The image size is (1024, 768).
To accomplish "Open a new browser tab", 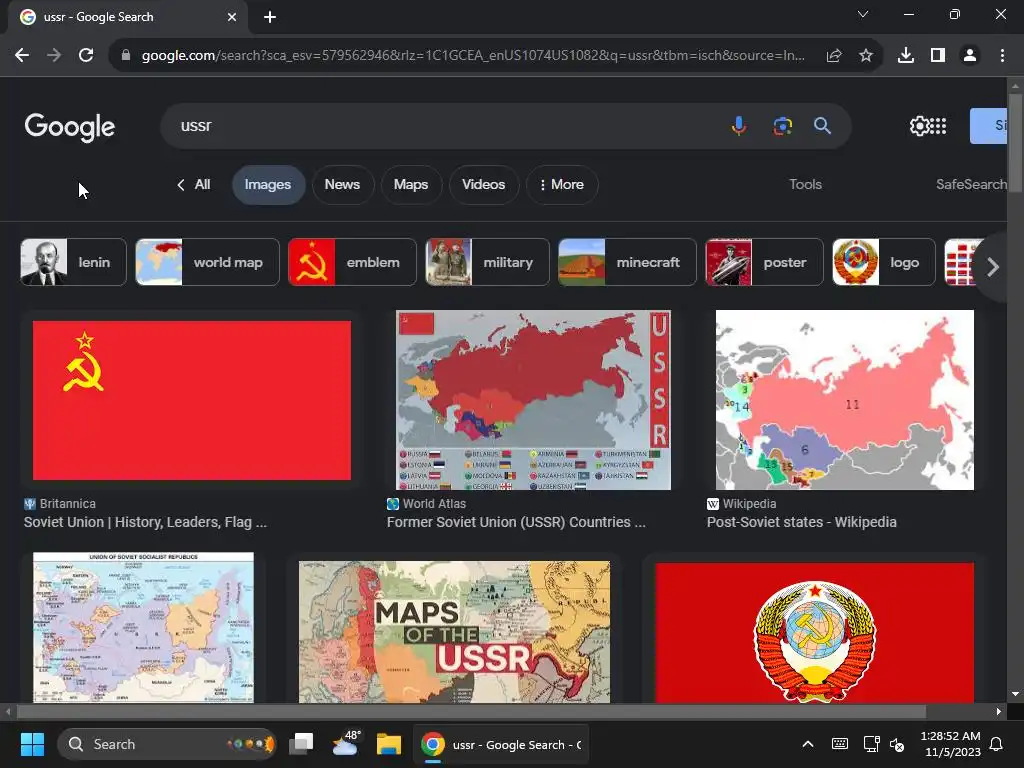I will point(270,17).
